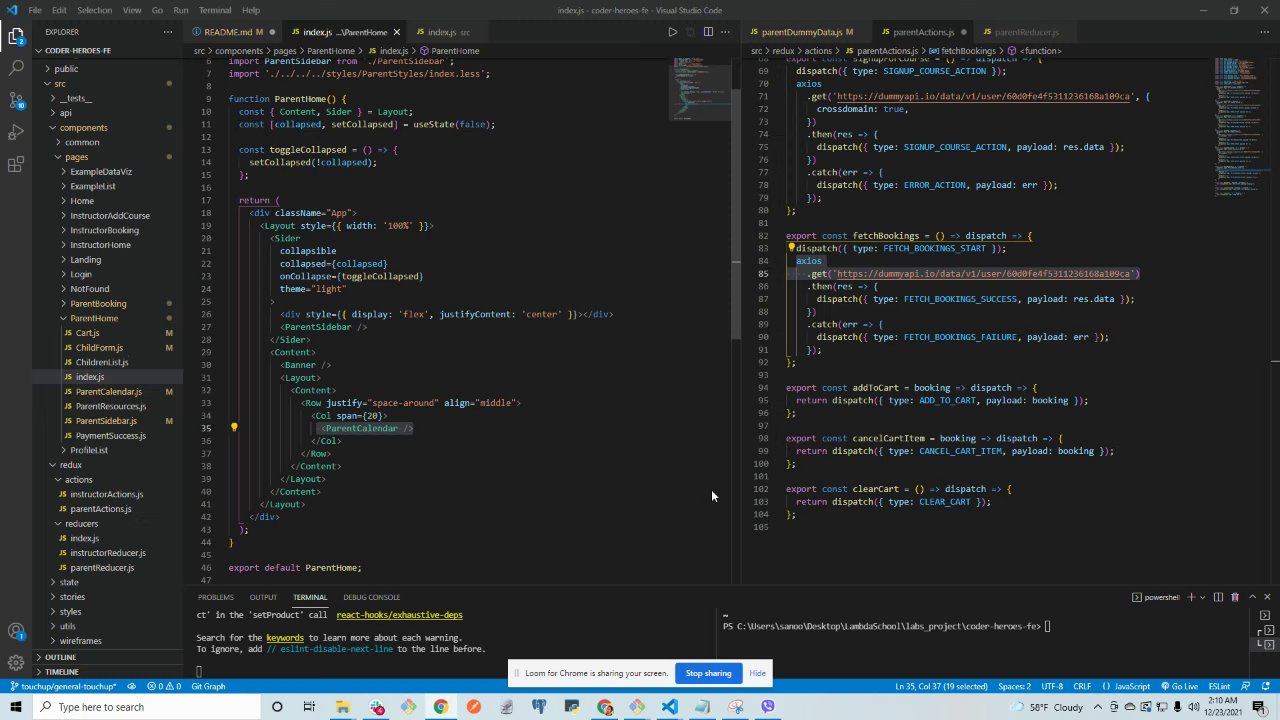Click the Manage gear icon
The height and width of the screenshot is (720, 1280).
coord(16,662)
